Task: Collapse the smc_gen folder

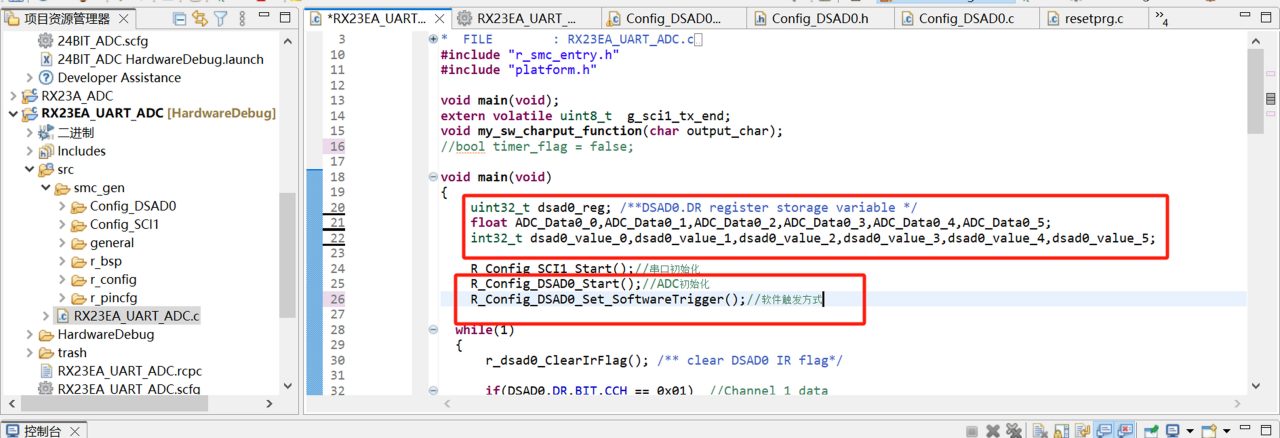Action: click(46, 188)
